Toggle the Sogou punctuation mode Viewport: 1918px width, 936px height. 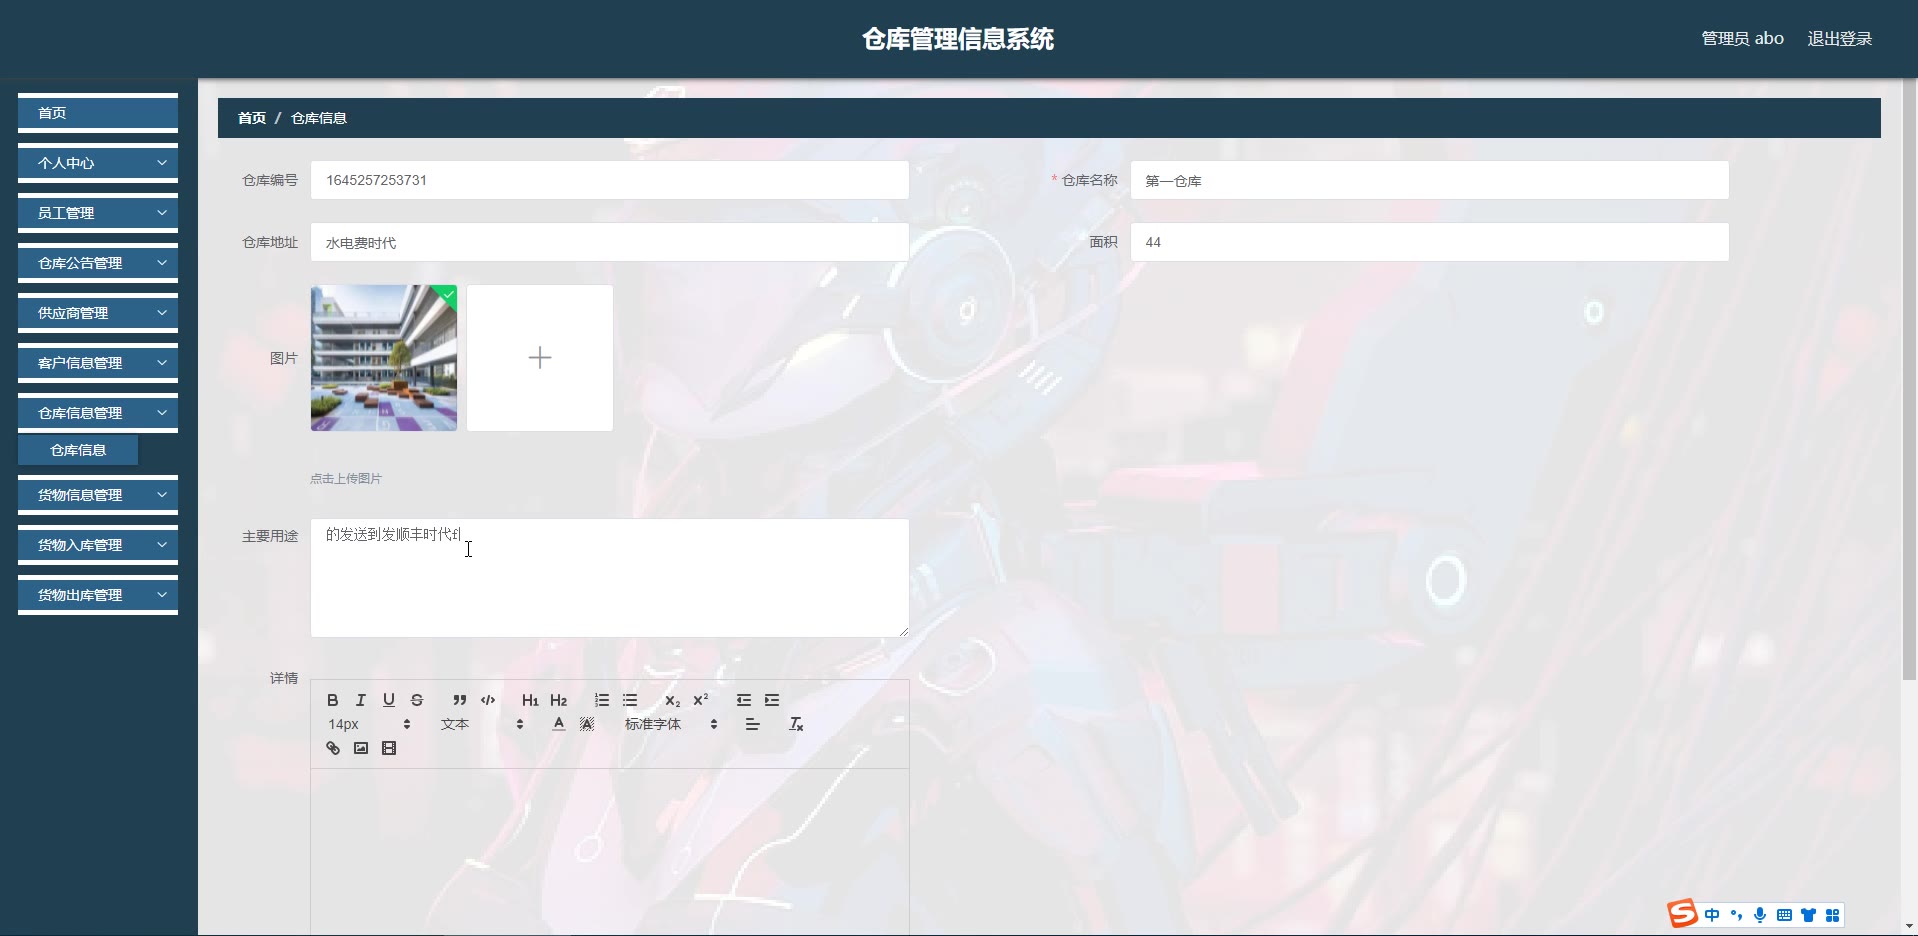click(1736, 914)
